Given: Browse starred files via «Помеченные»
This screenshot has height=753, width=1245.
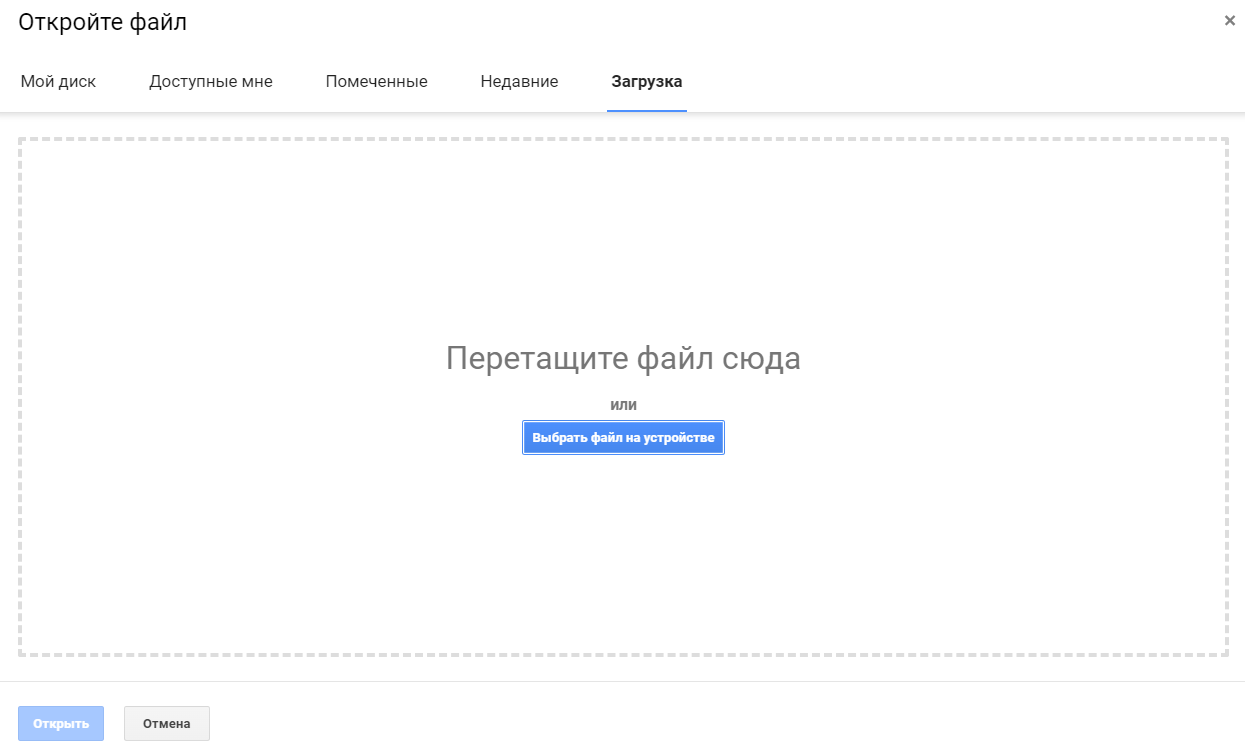Looking at the screenshot, I should [376, 81].
